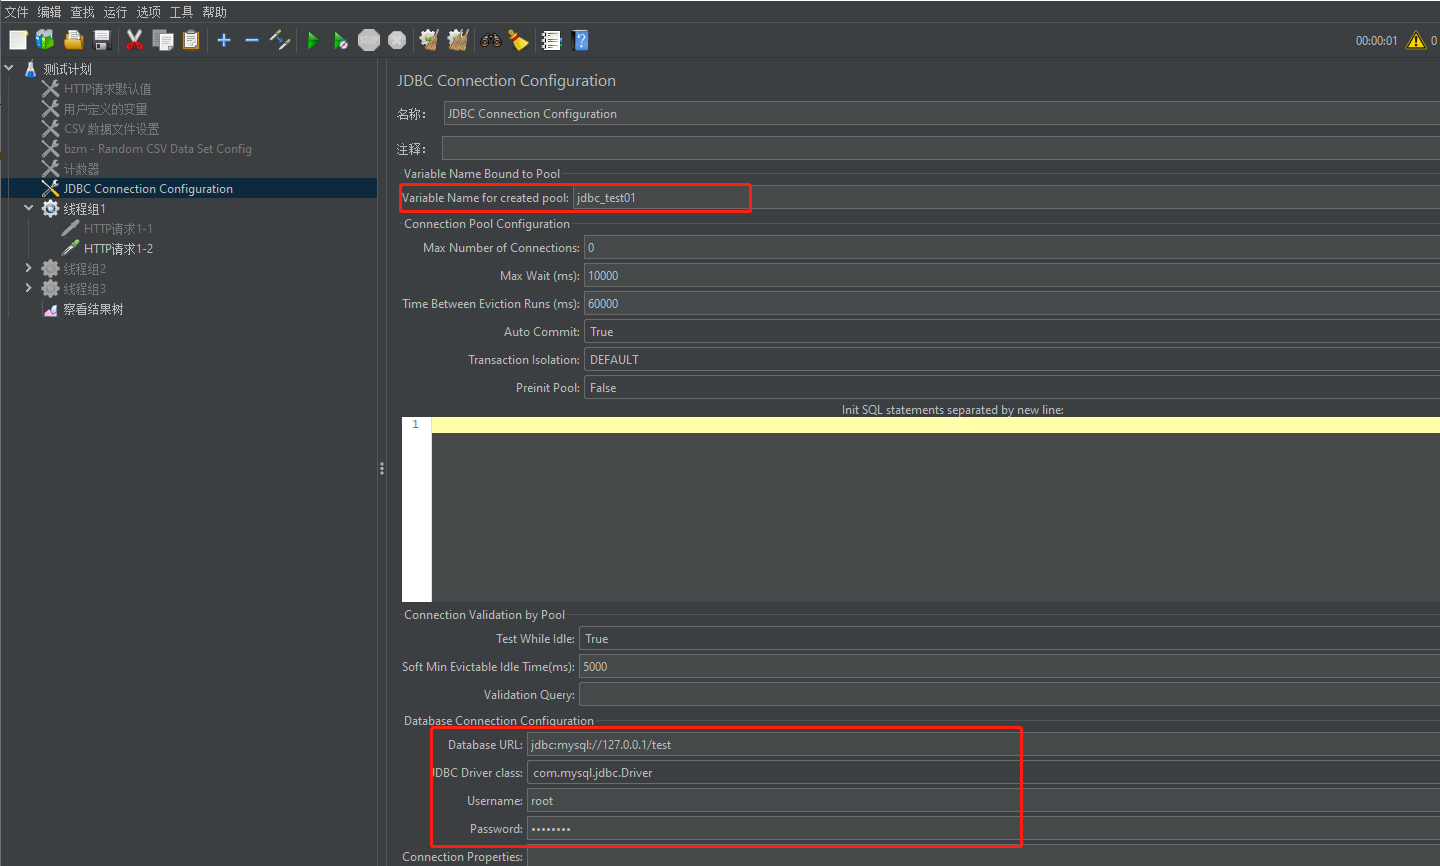Select HTTP请求1-1 sampler in tree

point(118,229)
